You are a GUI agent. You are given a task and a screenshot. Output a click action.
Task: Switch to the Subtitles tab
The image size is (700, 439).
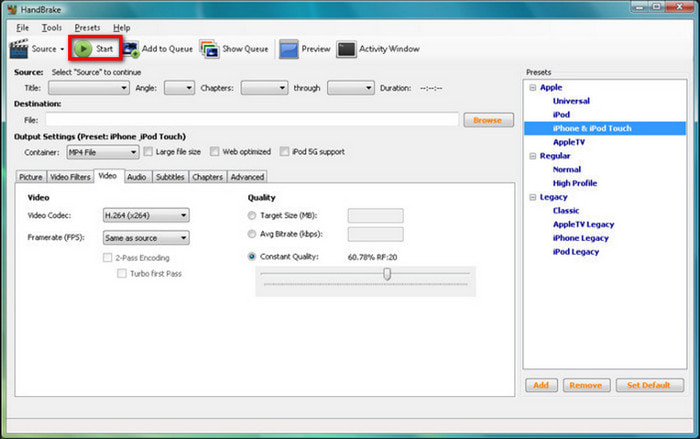(170, 177)
